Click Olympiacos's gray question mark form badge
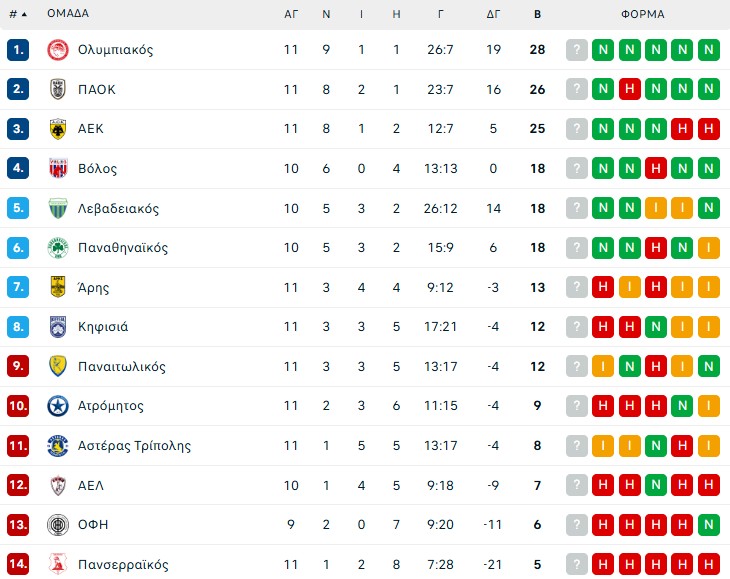This screenshot has width=730, height=579. (x=576, y=50)
